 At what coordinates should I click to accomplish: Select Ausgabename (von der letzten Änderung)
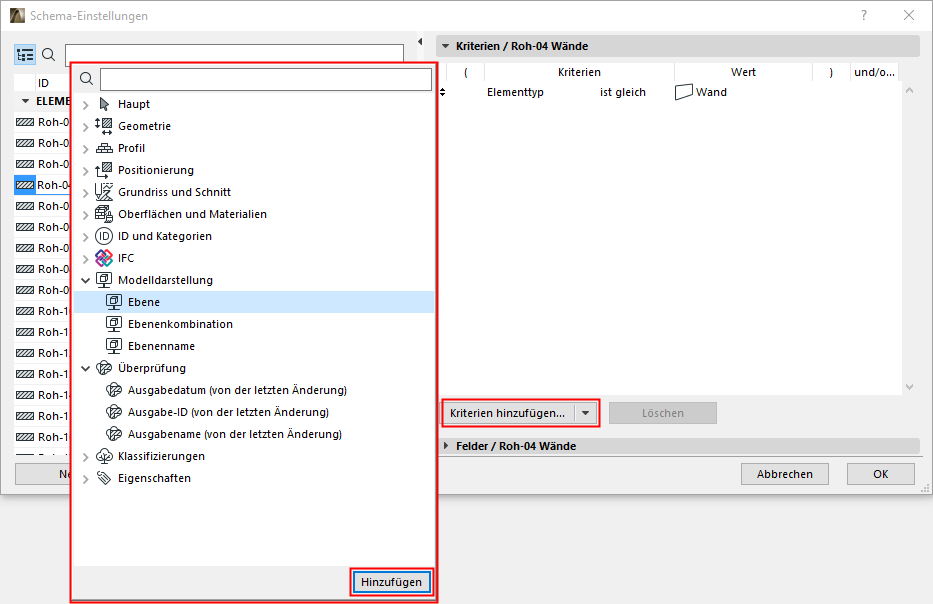pyautogui.click(x=253, y=434)
